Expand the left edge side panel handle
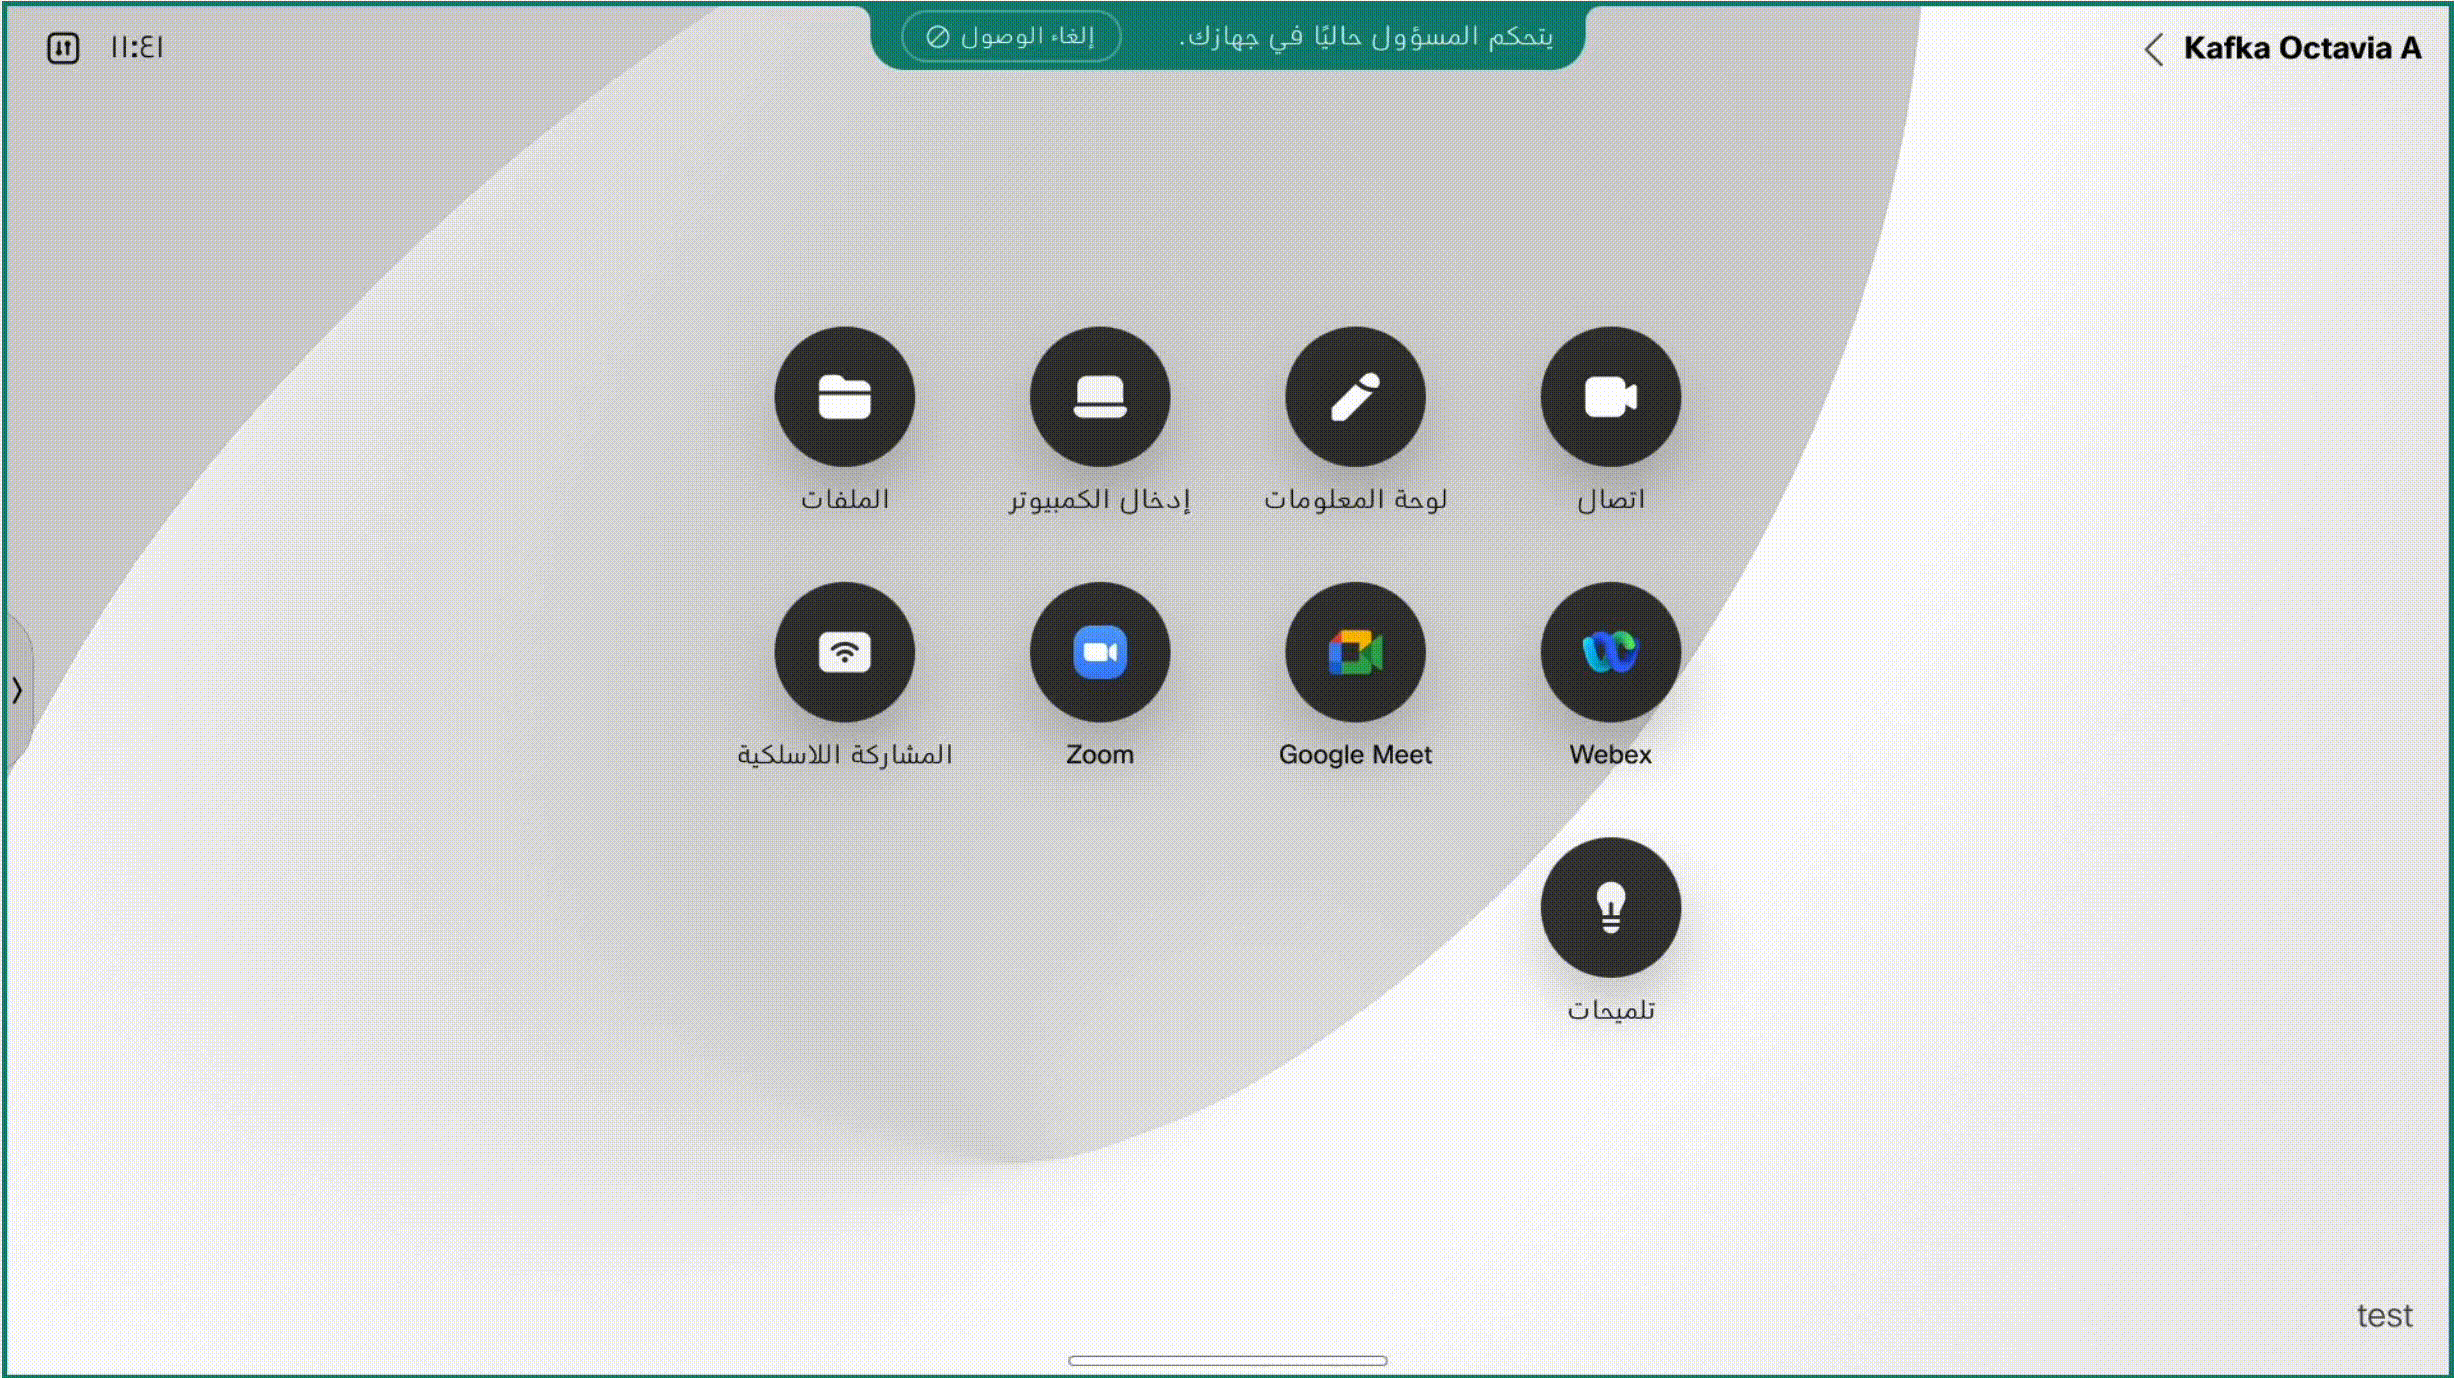The image size is (2454, 1378). (x=17, y=690)
